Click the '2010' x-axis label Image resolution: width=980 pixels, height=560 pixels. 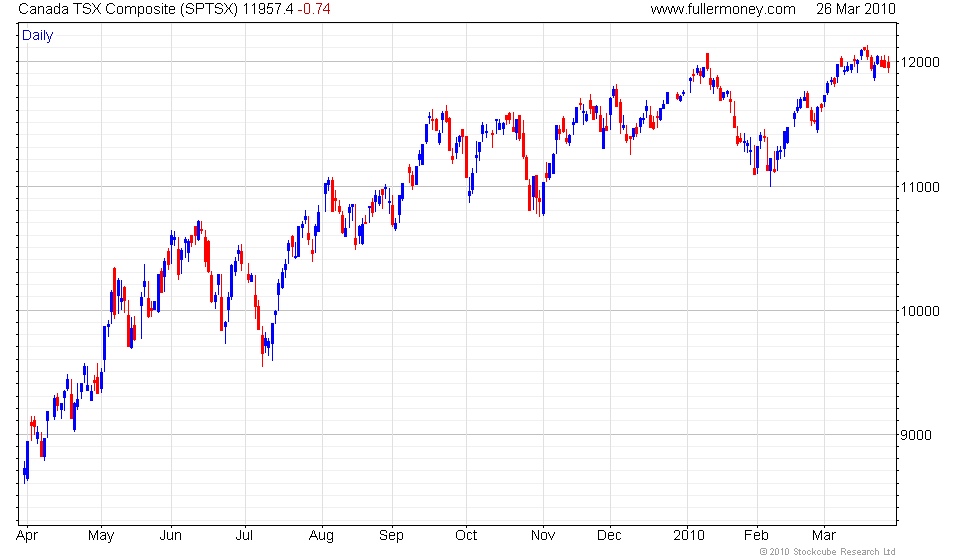(689, 536)
